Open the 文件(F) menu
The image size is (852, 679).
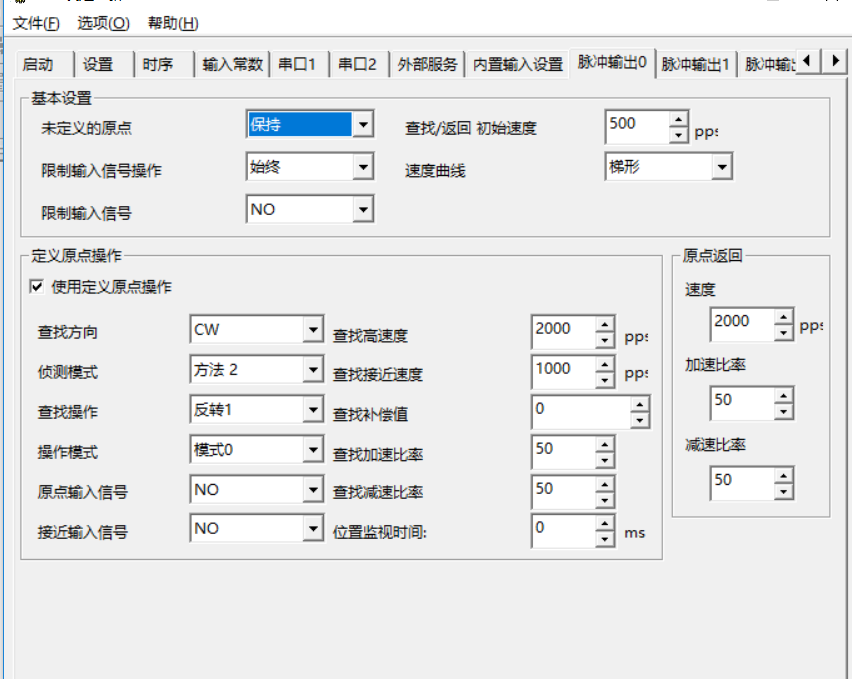tap(36, 23)
